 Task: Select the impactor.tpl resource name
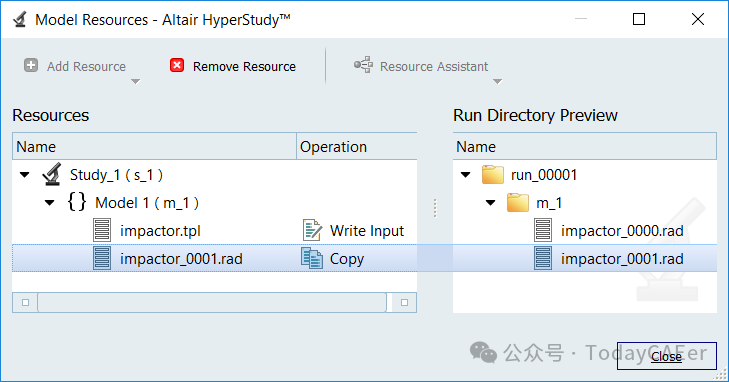[160, 231]
